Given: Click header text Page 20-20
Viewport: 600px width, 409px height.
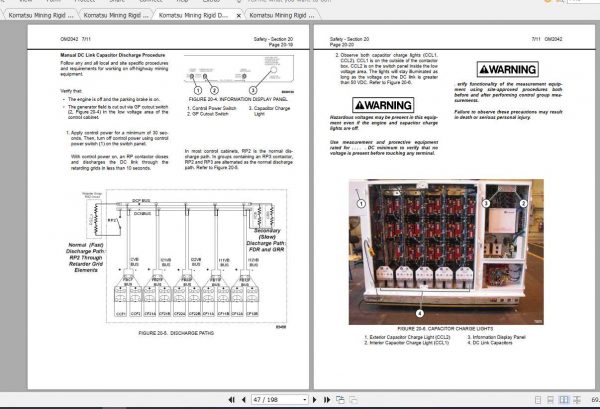Looking at the screenshot, I should tap(342, 45).
